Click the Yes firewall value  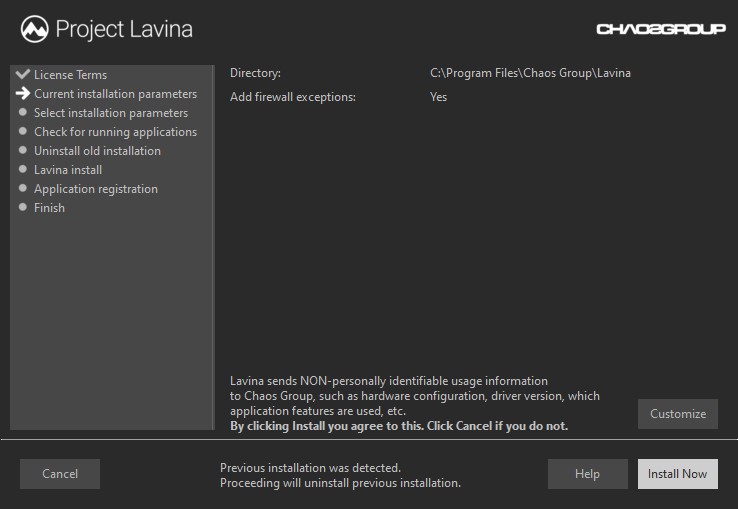pyautogui.click(x=438, y=97)
